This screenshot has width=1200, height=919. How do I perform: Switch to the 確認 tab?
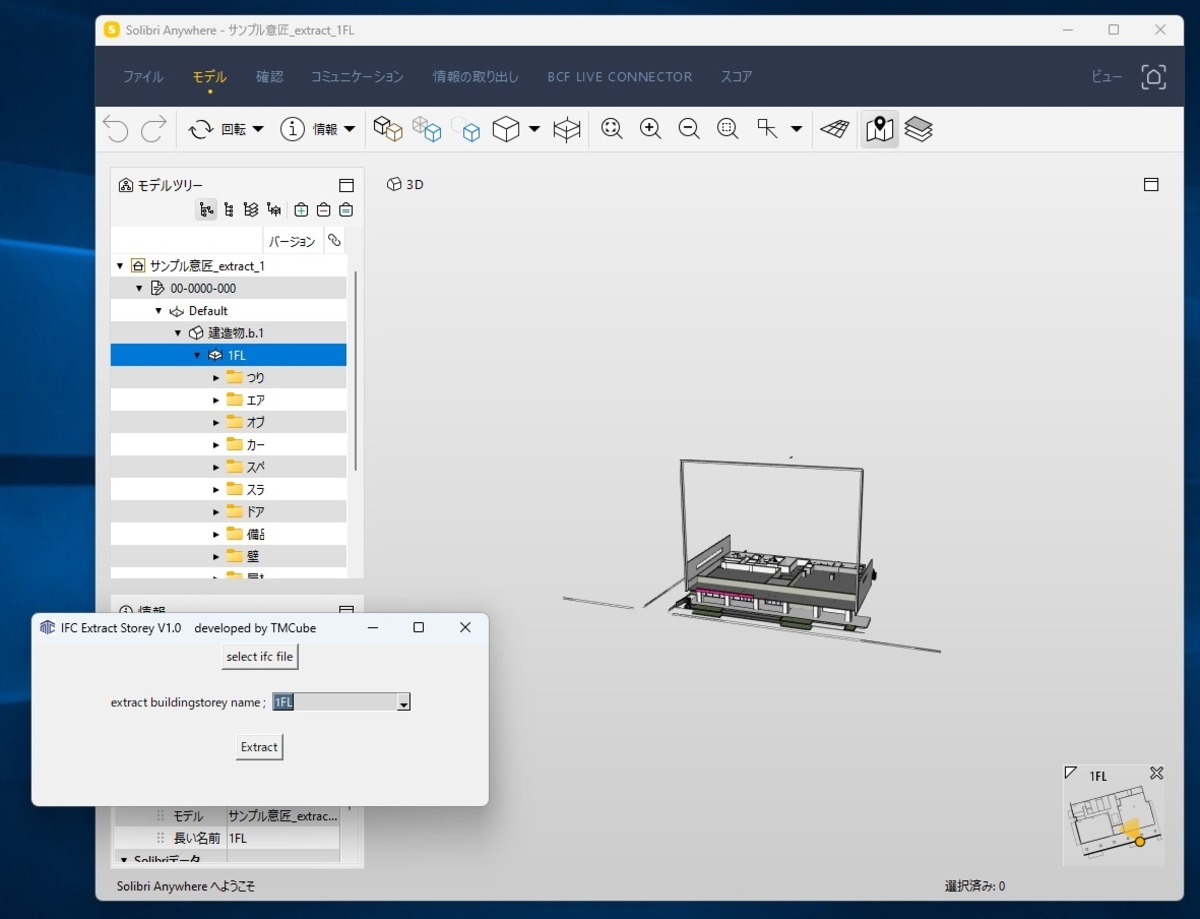[269, 77]
